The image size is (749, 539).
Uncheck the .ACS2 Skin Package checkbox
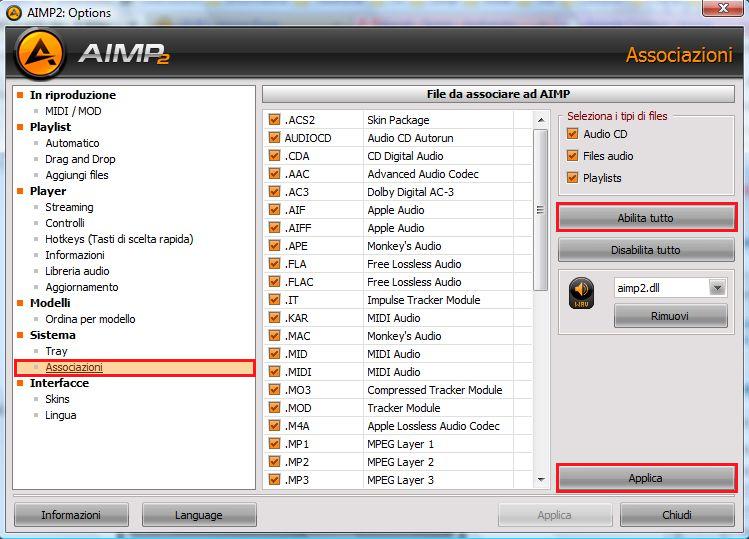click(x=274, y=119)
